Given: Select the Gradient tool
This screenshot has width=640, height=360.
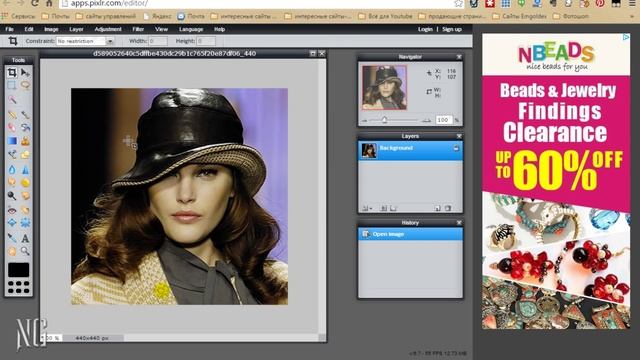Looking at the screenshot, I should point(12,141).
